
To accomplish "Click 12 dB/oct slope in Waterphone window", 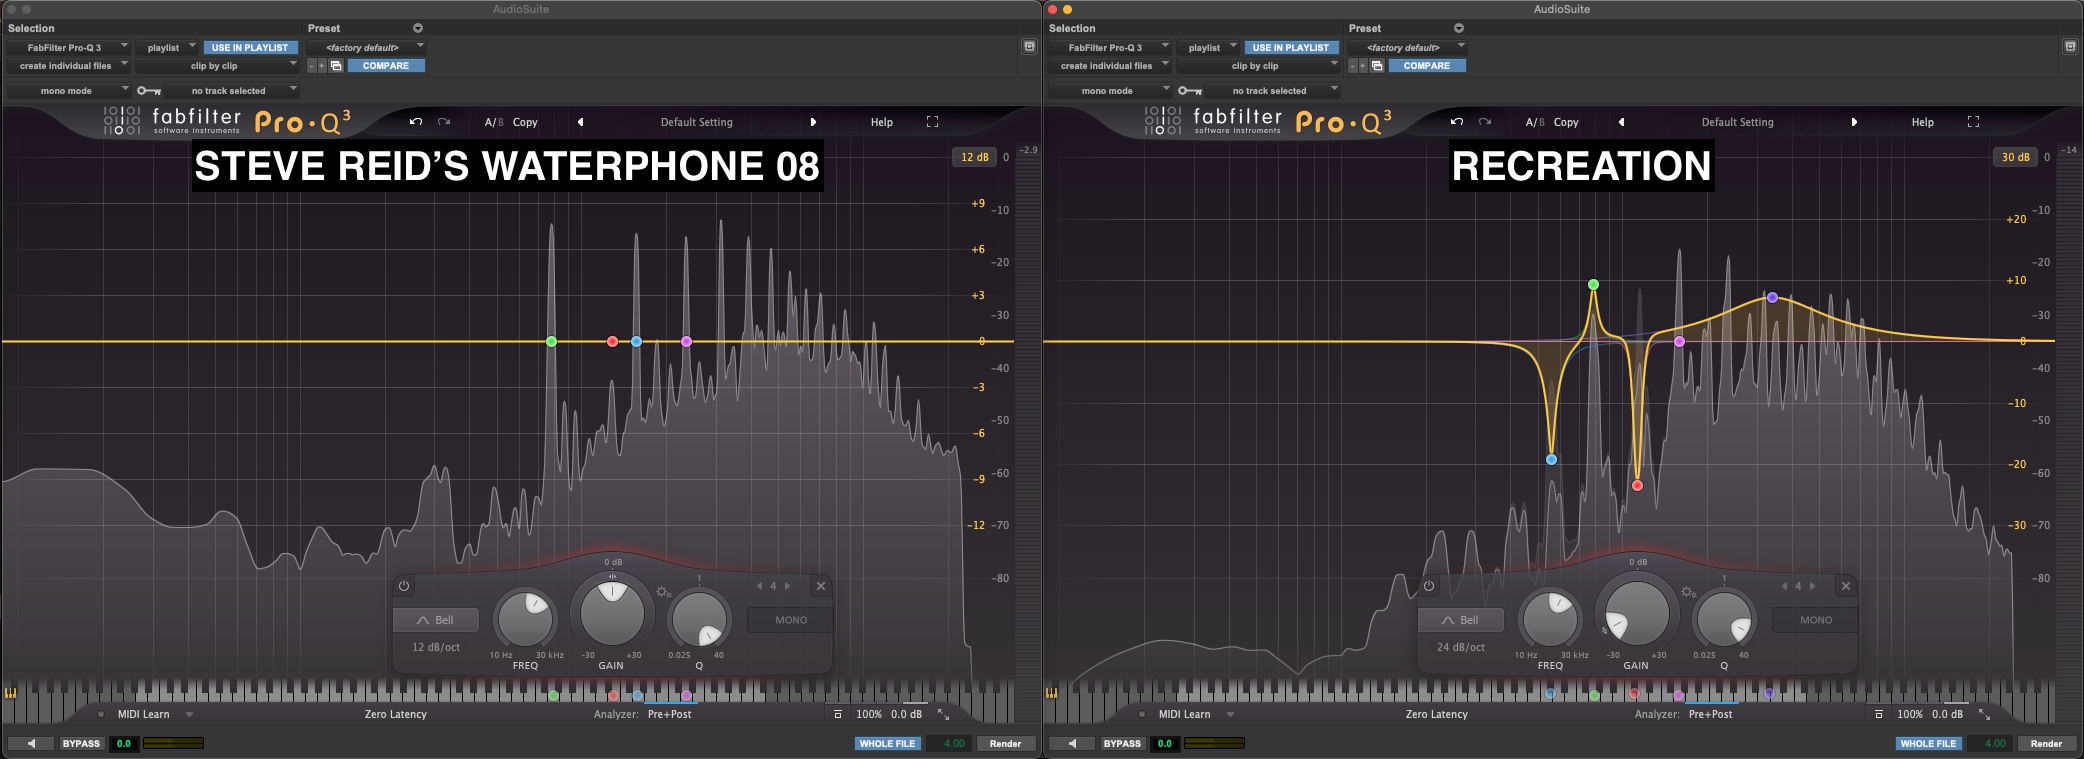I will [436, 647].
